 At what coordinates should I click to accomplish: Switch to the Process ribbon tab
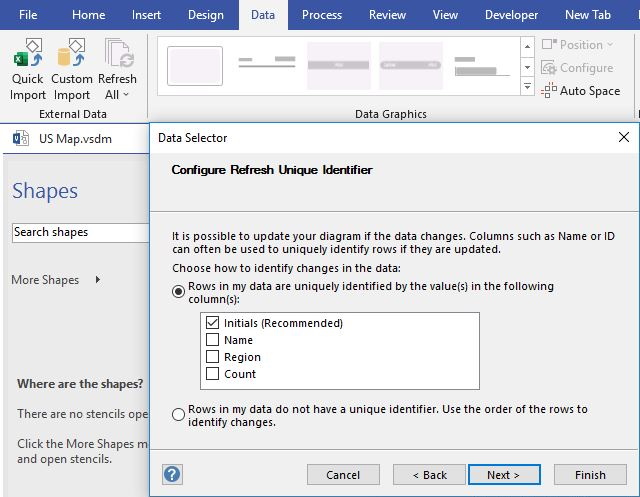pos(321,15)
